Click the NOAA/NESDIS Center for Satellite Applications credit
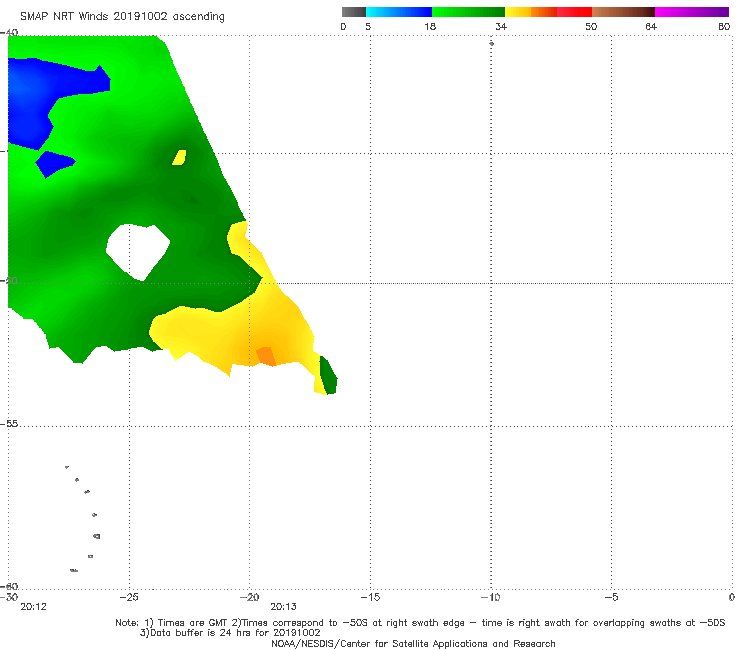Viewport: 740px width, 650px height. pyautogui.click(x=413, y=643)
